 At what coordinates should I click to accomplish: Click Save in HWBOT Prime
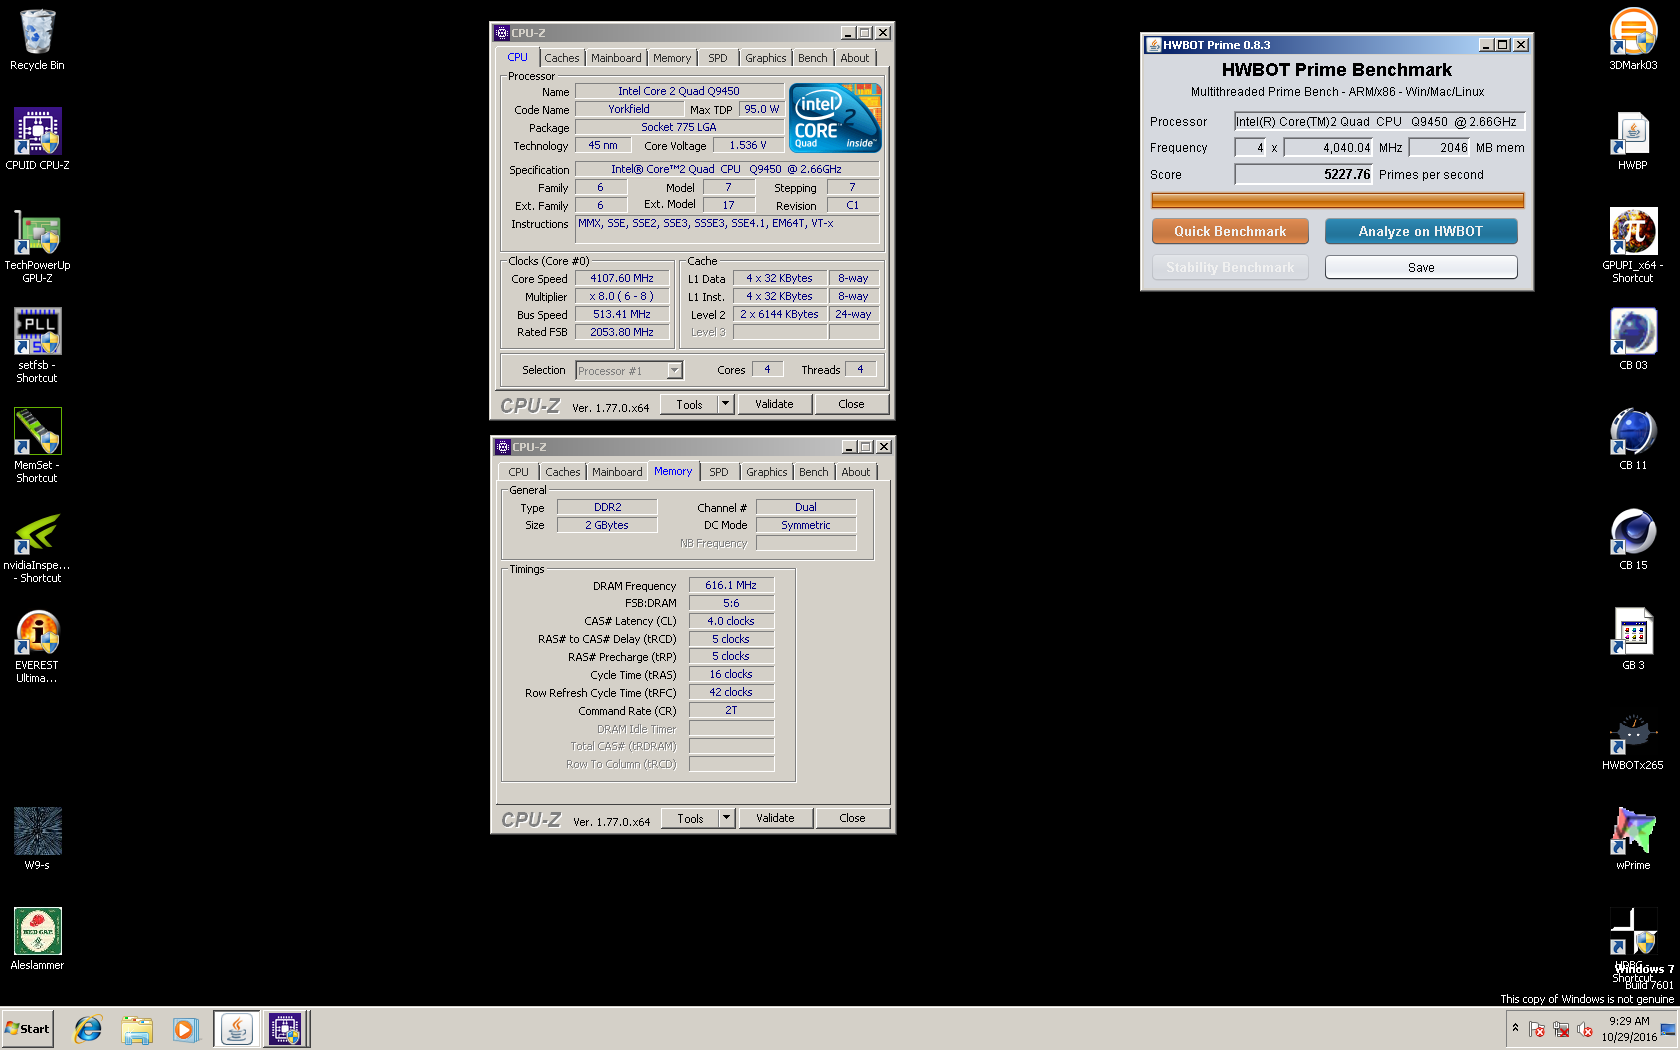[1421, 267]
